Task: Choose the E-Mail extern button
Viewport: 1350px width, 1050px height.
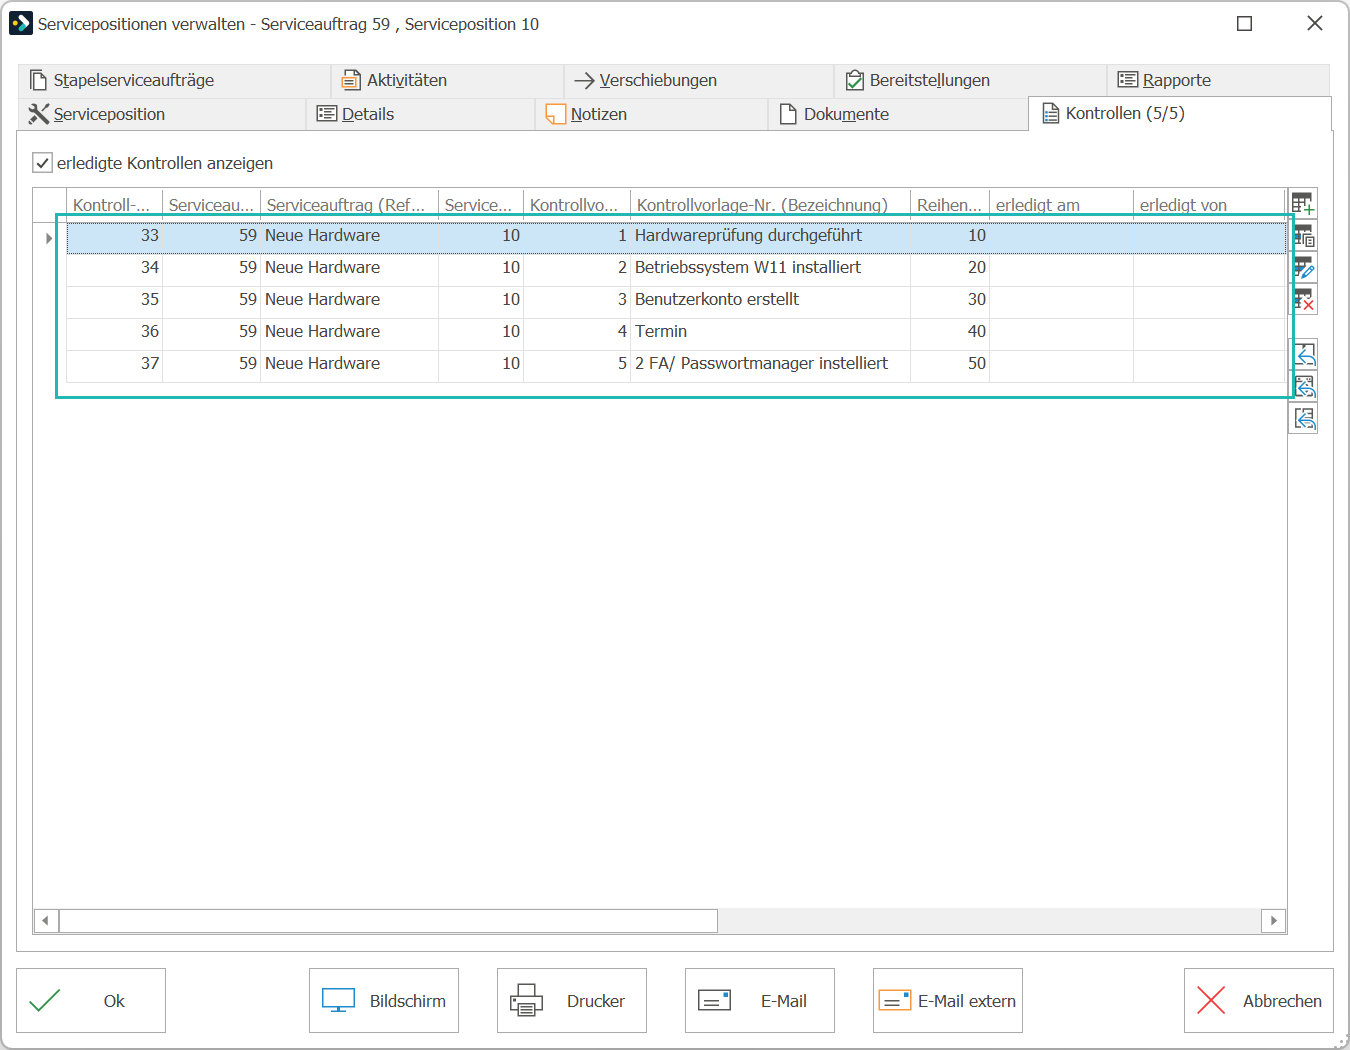Action: [948, 1000]
